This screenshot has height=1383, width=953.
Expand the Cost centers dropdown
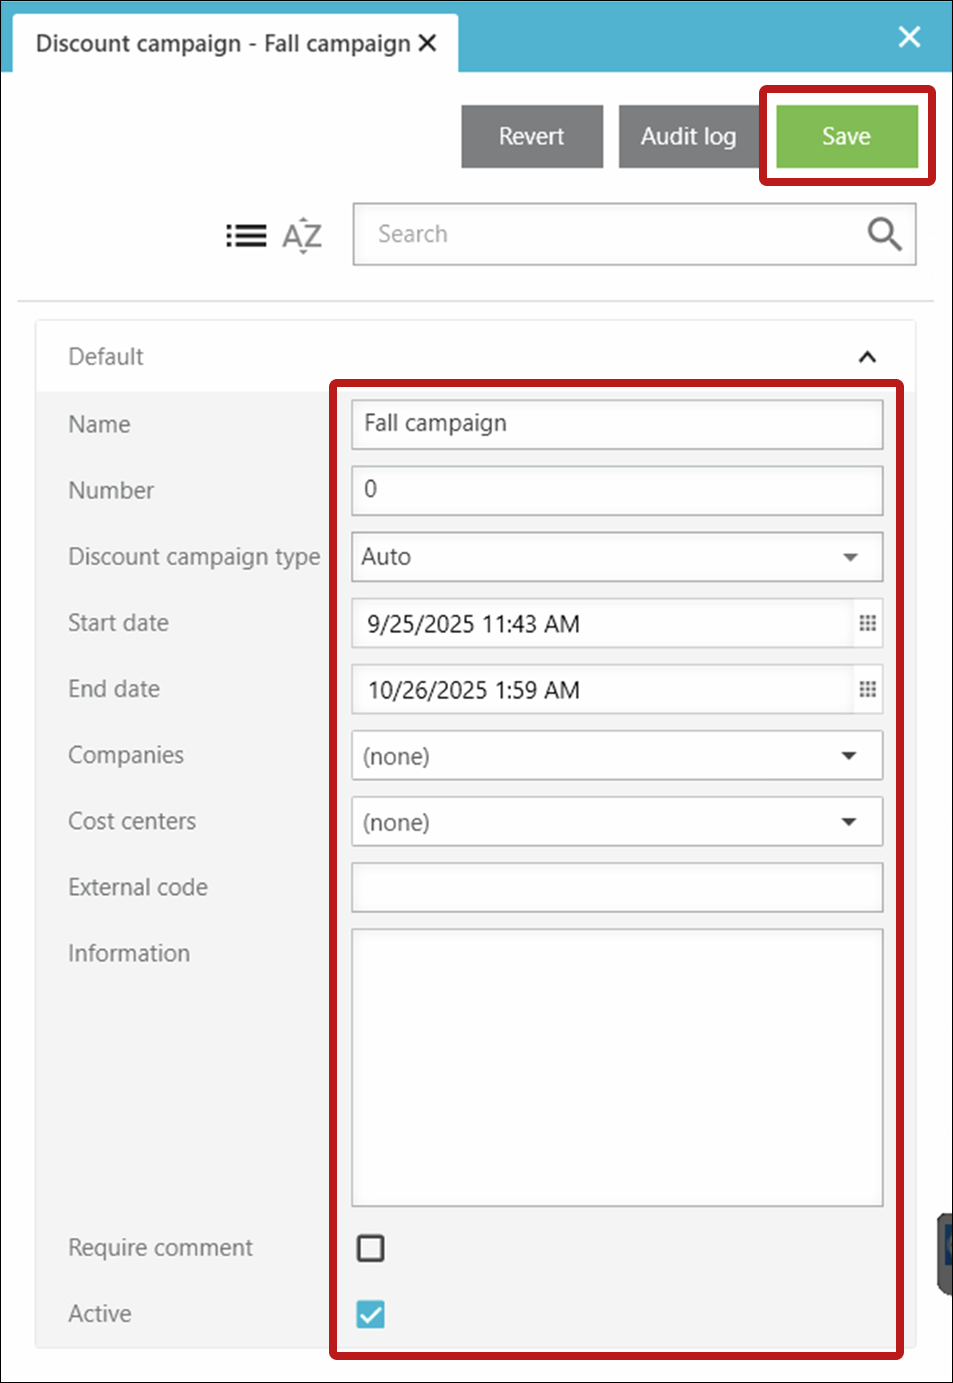pos(849,822)
